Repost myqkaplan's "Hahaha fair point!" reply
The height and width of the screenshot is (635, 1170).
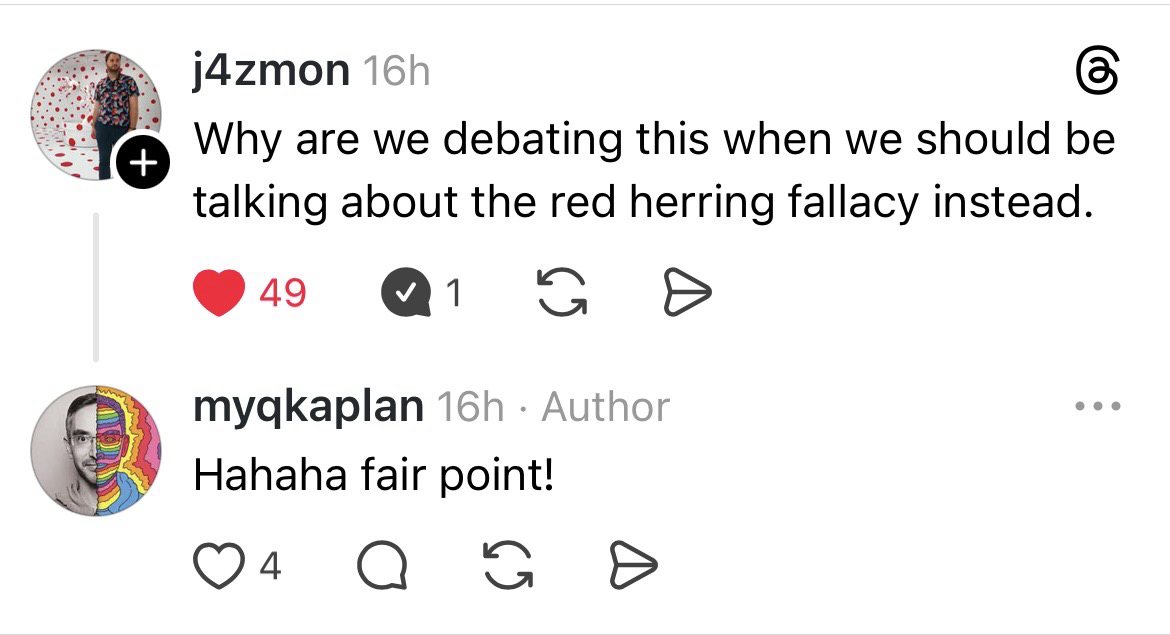(506, 567)
